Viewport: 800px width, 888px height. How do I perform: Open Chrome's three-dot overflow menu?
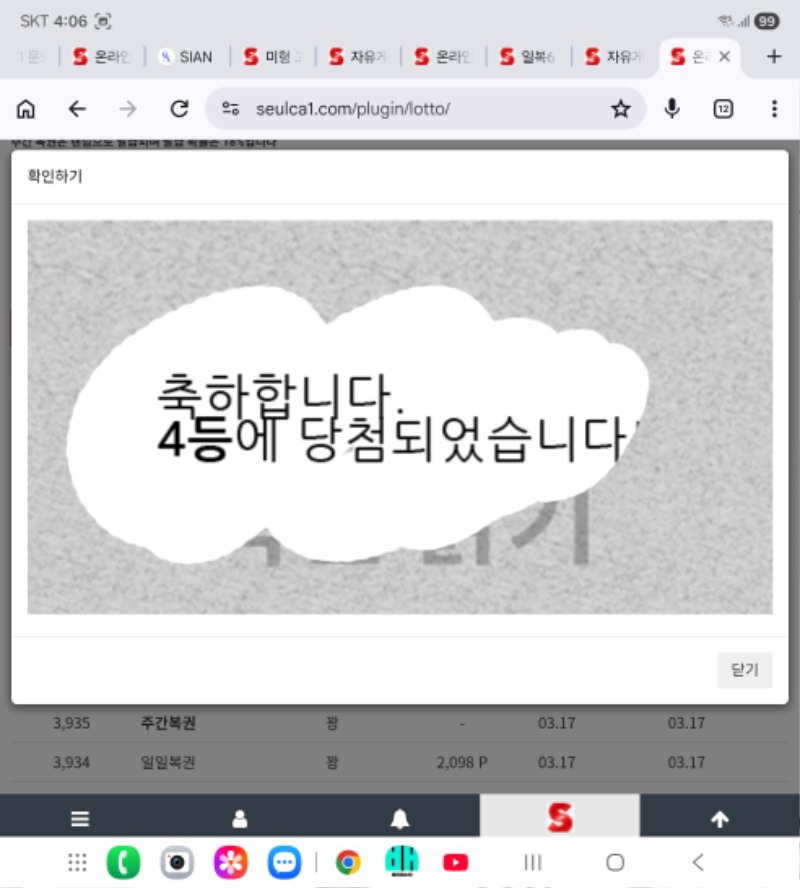(x=774, y=109)
